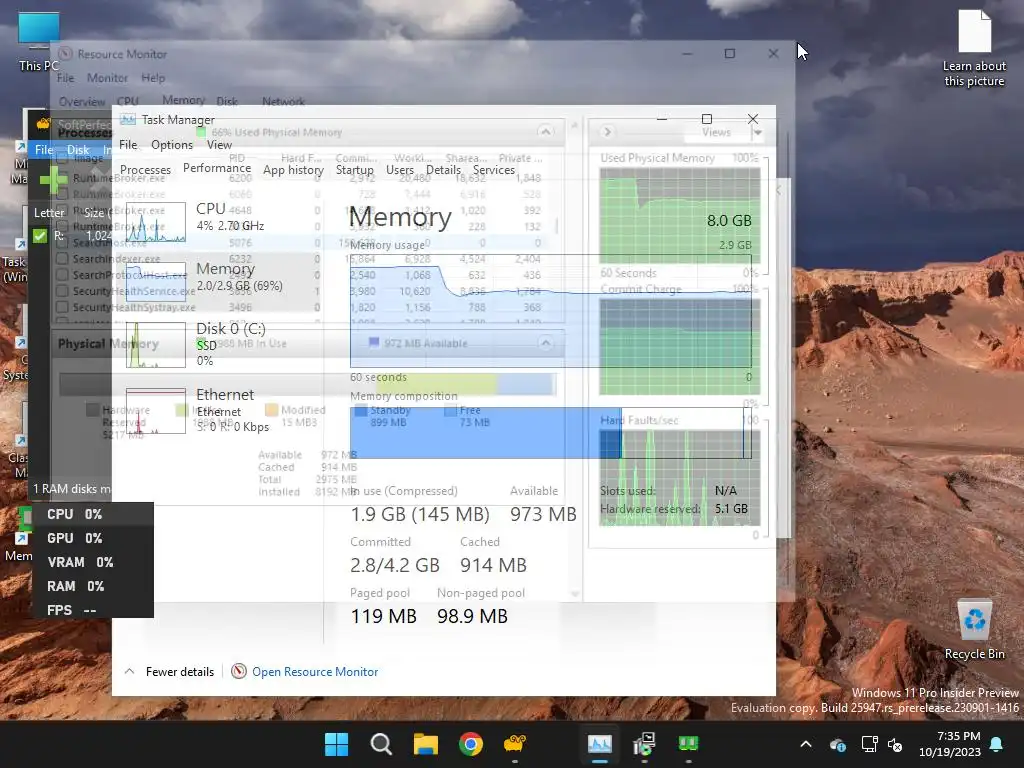Open the notification bell icon
This screenshot has width=1024, height=768.
tap(997, 744)
